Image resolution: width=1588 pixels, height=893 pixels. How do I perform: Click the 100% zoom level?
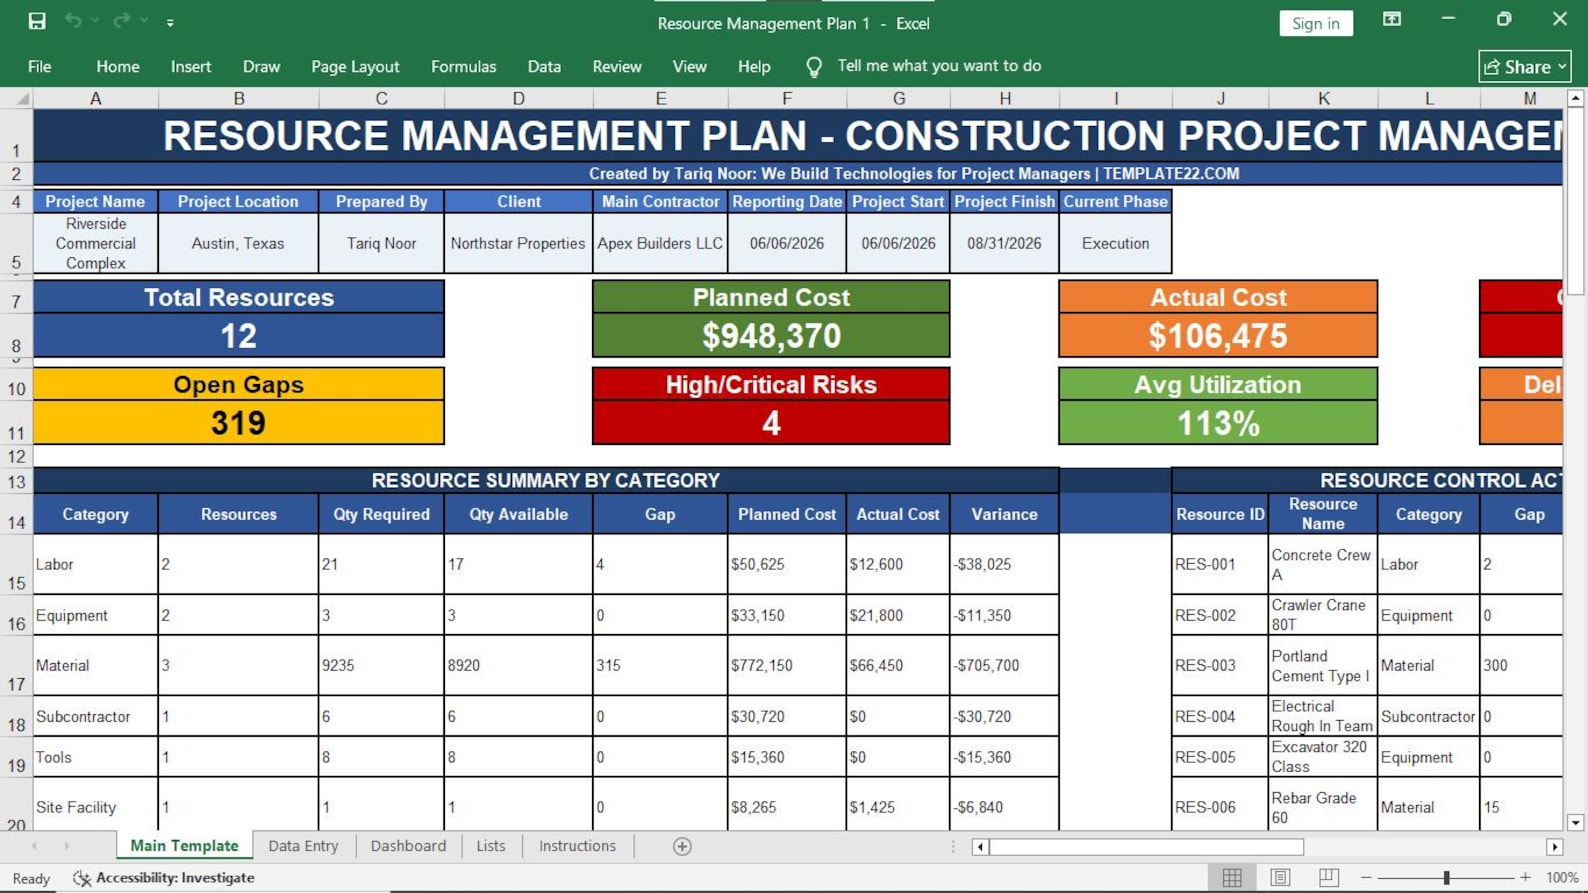[x=1562, y=878]
